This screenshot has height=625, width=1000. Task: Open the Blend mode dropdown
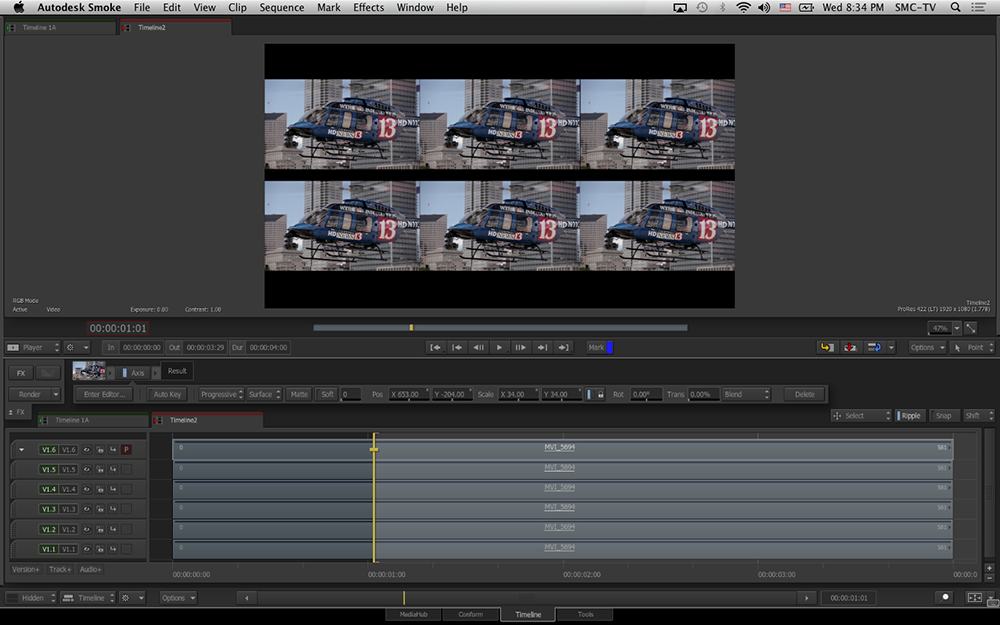745,395
